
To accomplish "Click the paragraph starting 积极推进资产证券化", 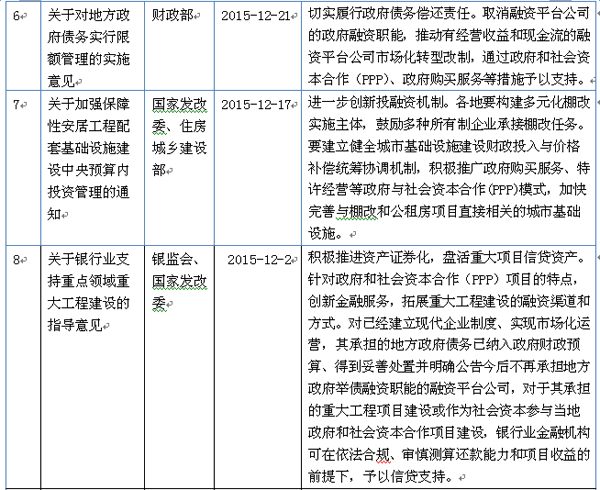I will 449,367.
